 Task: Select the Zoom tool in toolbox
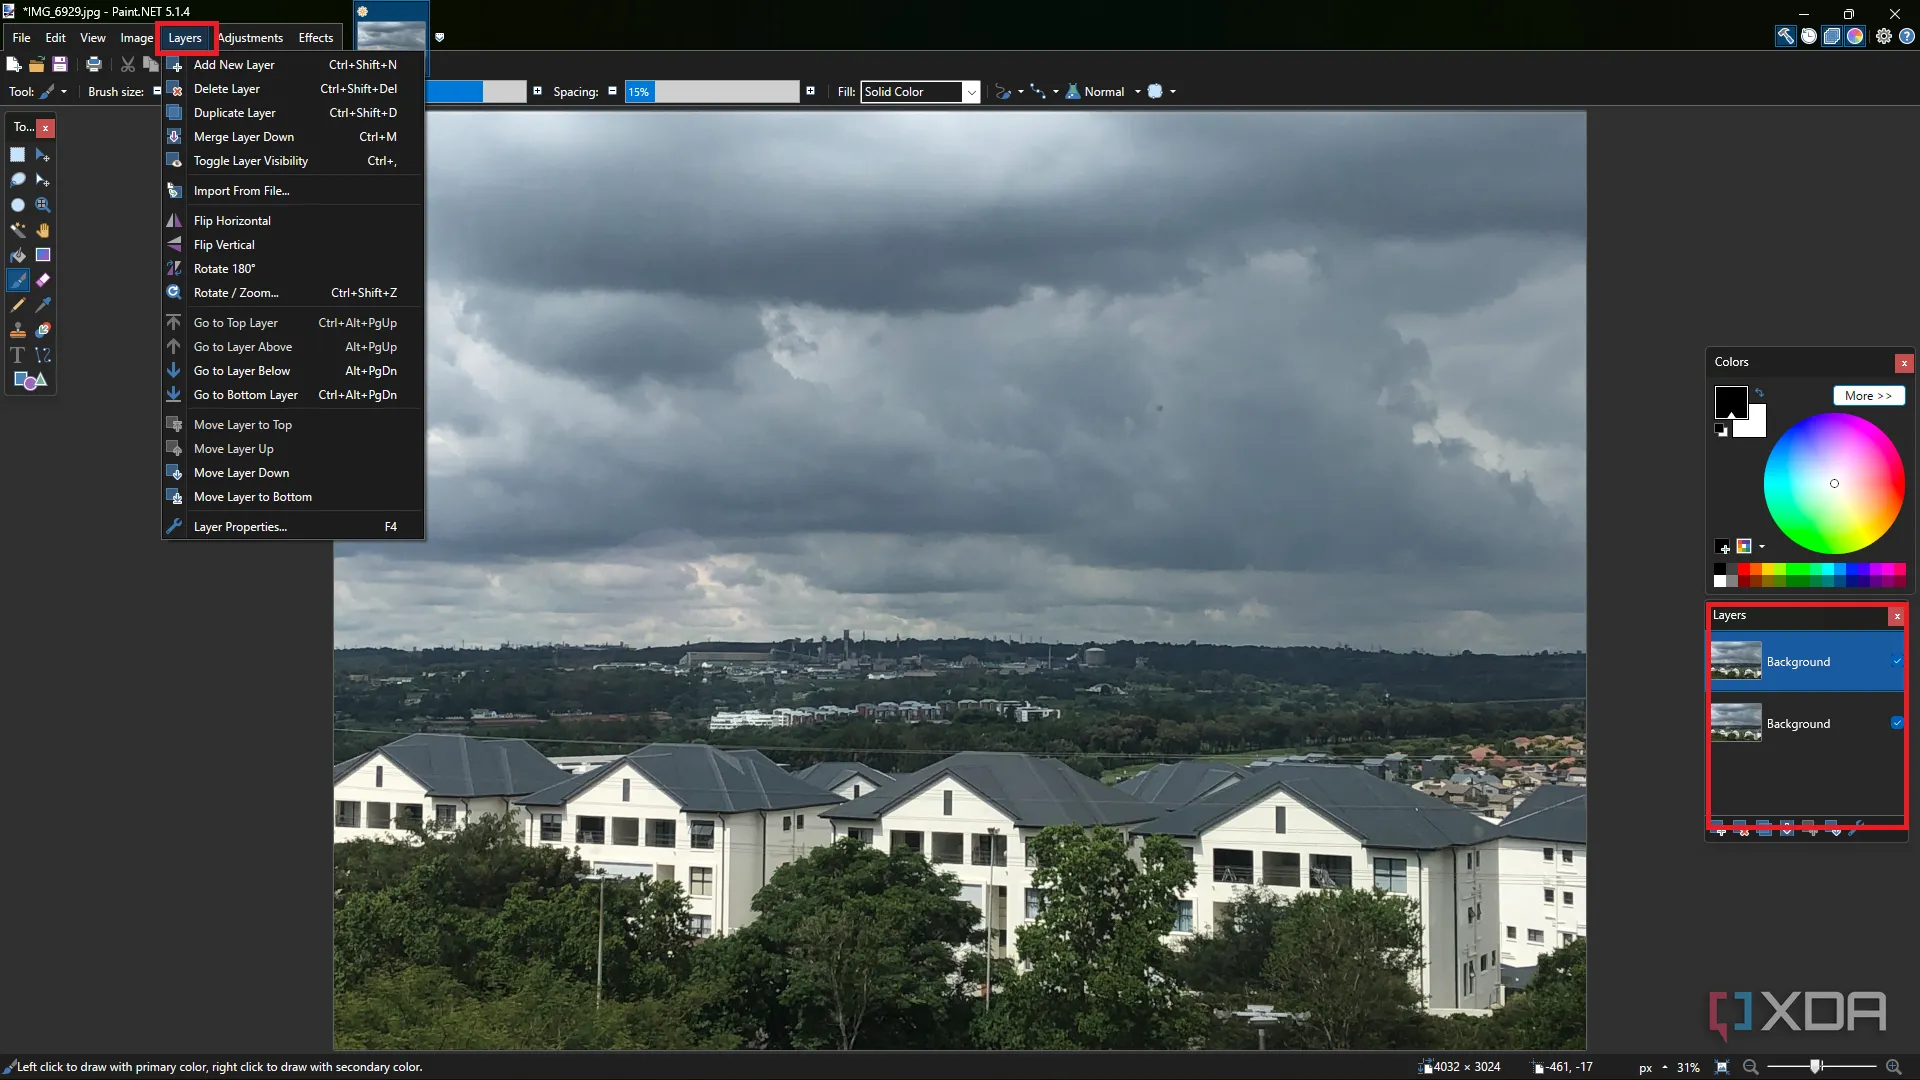coord(43,205)
